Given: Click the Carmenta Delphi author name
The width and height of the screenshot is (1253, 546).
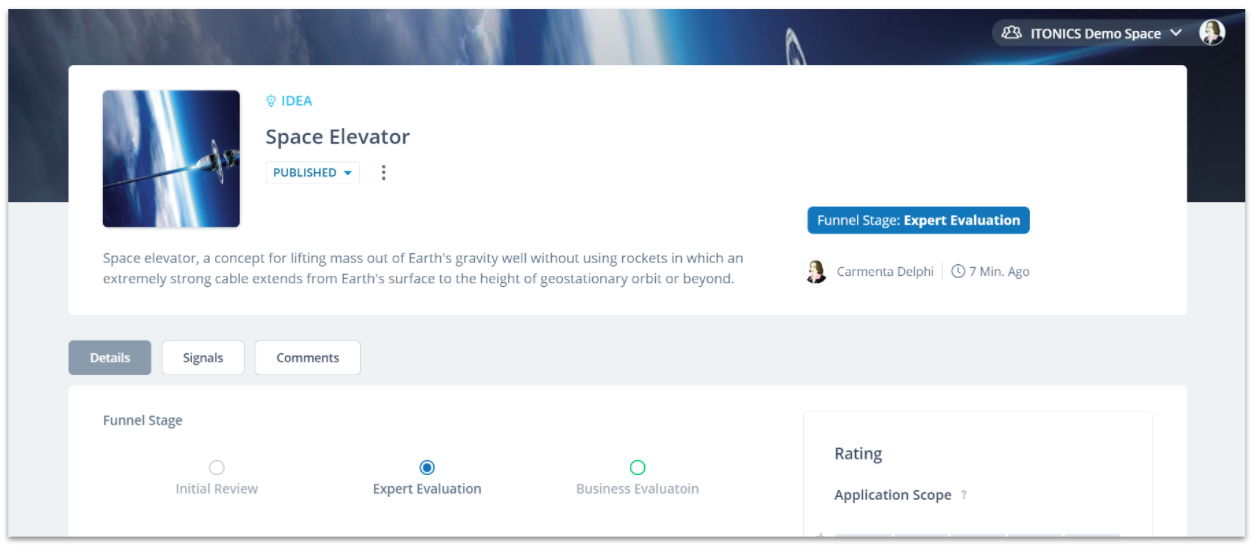Looking at the screenshot, I should [x=885, y=272].
